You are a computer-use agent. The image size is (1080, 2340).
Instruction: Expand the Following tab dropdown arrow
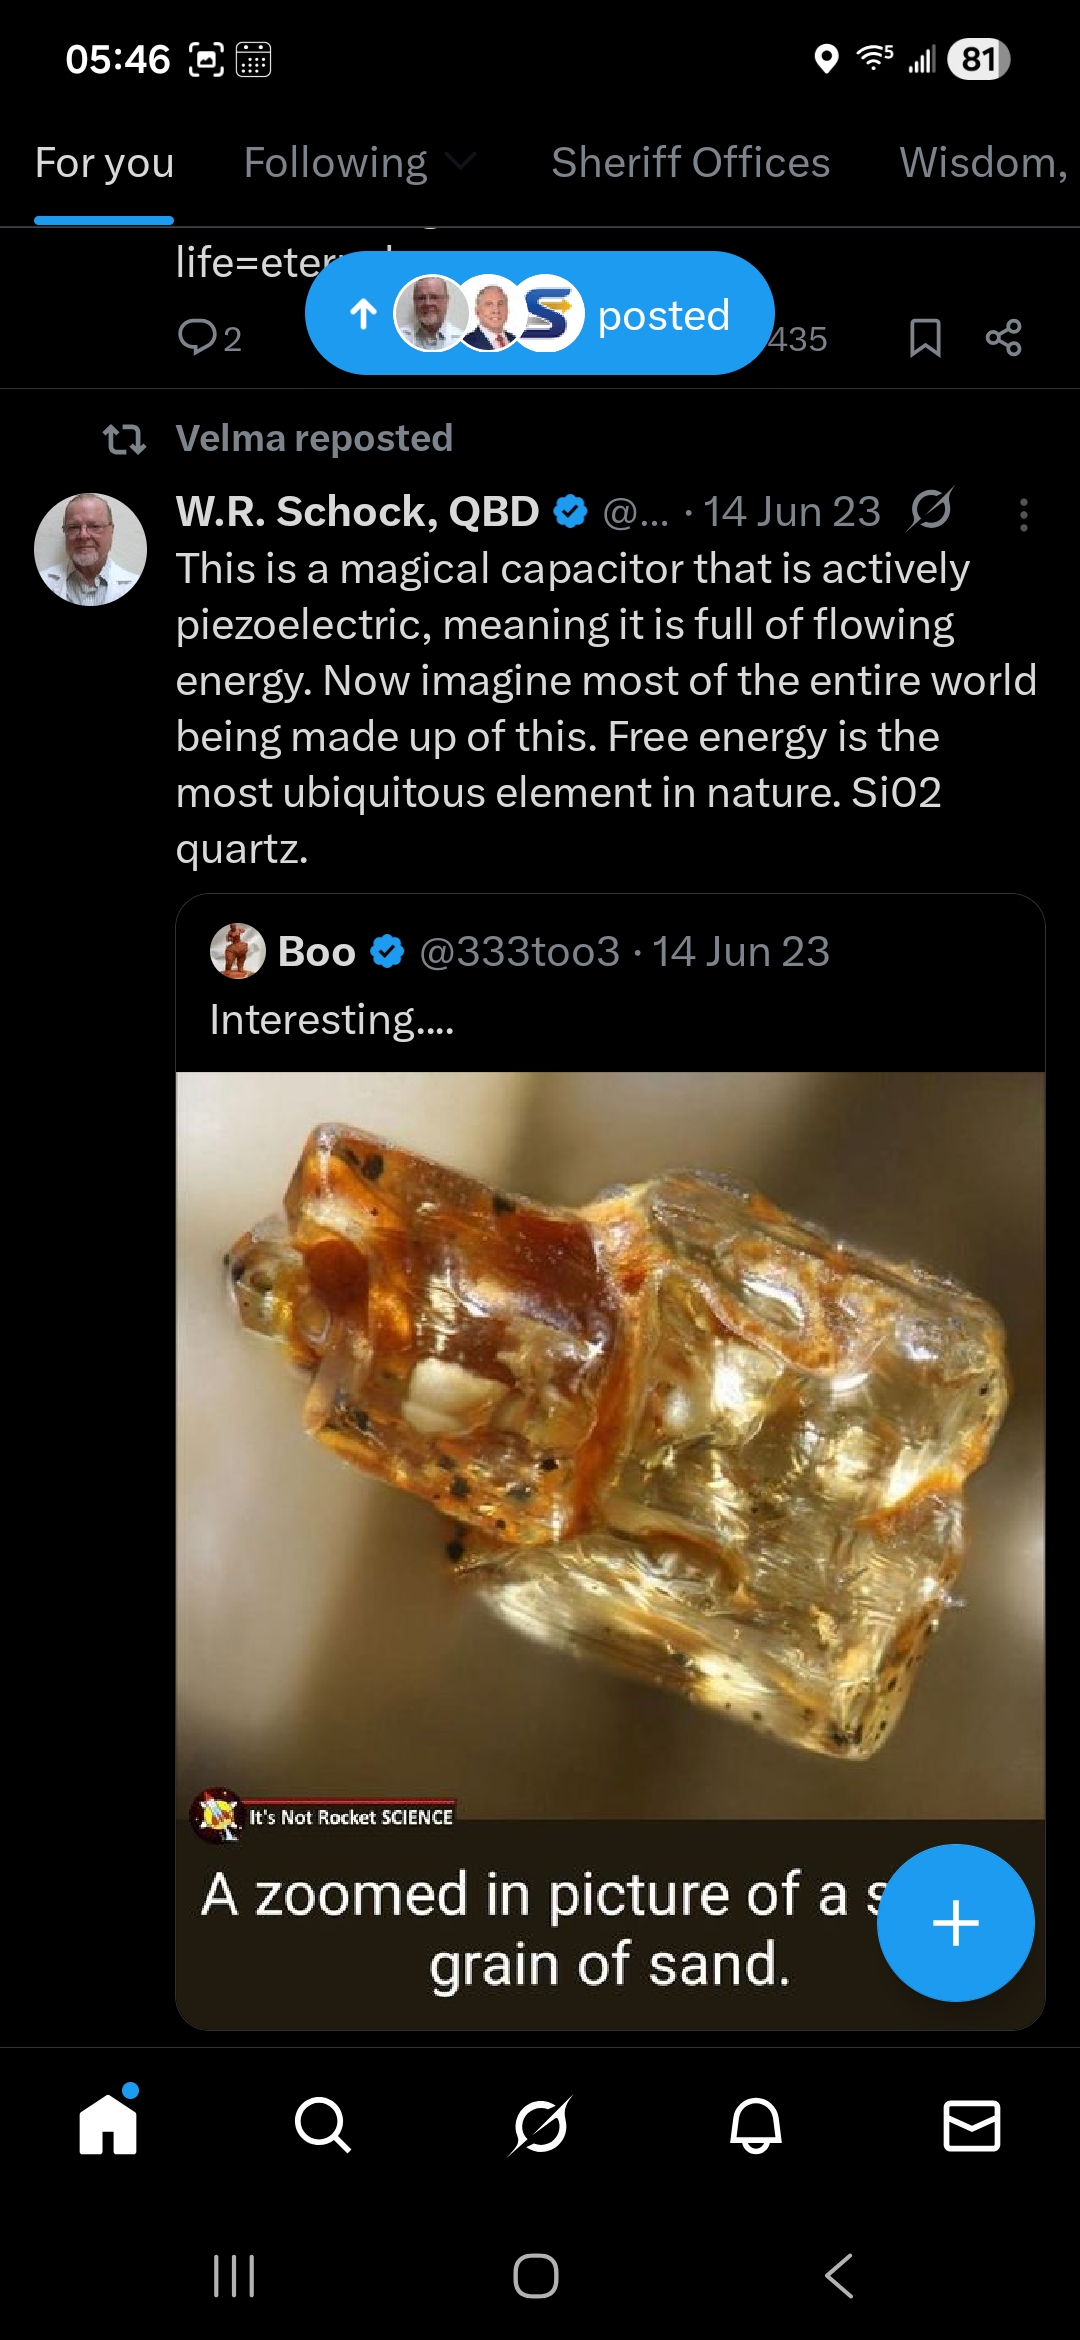(460, 162)
